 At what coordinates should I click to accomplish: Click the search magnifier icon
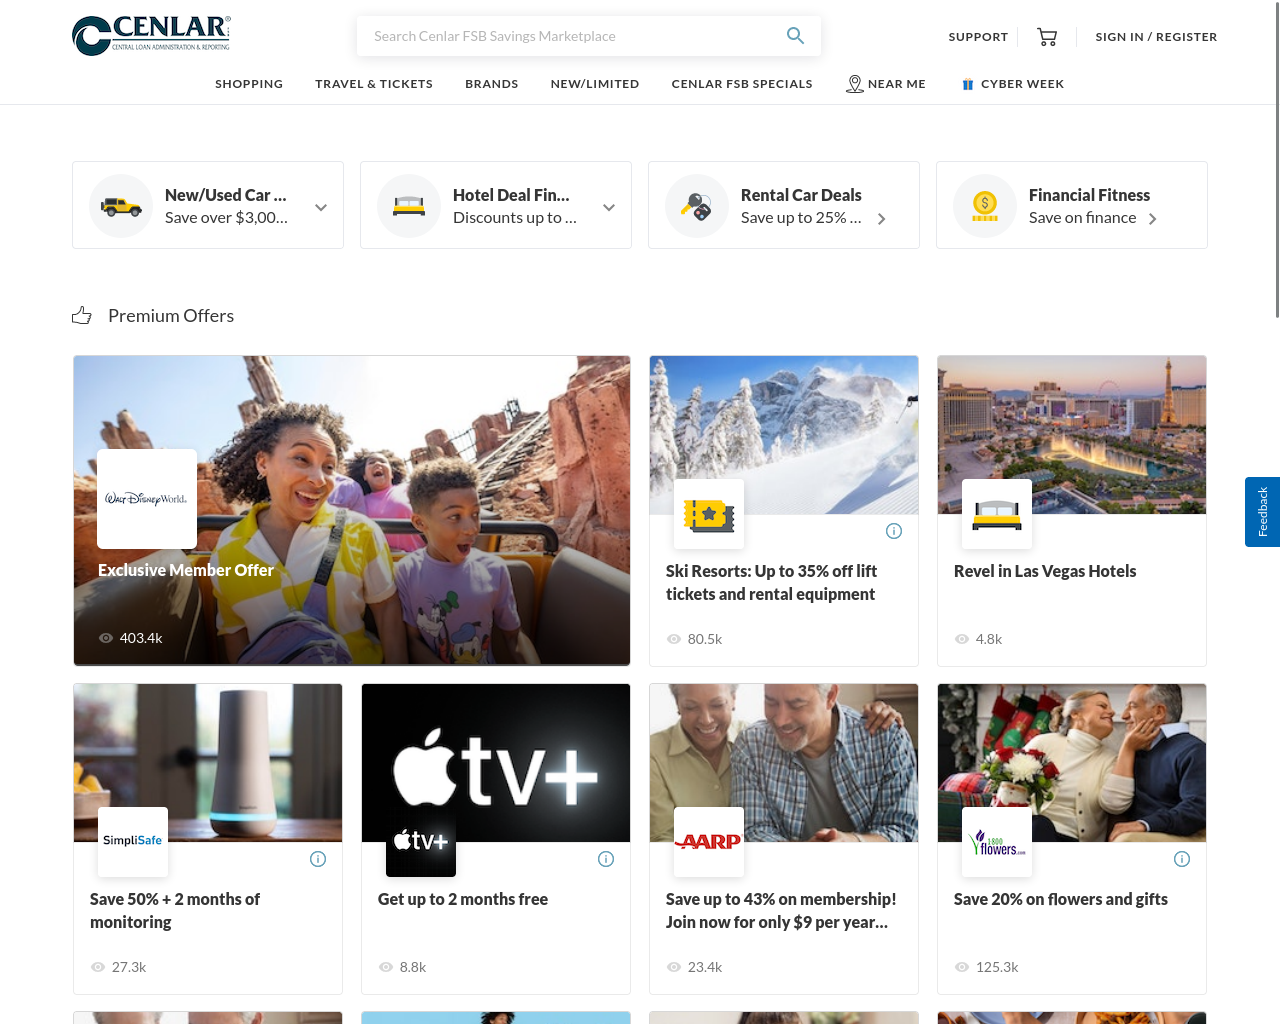[795, 36]
